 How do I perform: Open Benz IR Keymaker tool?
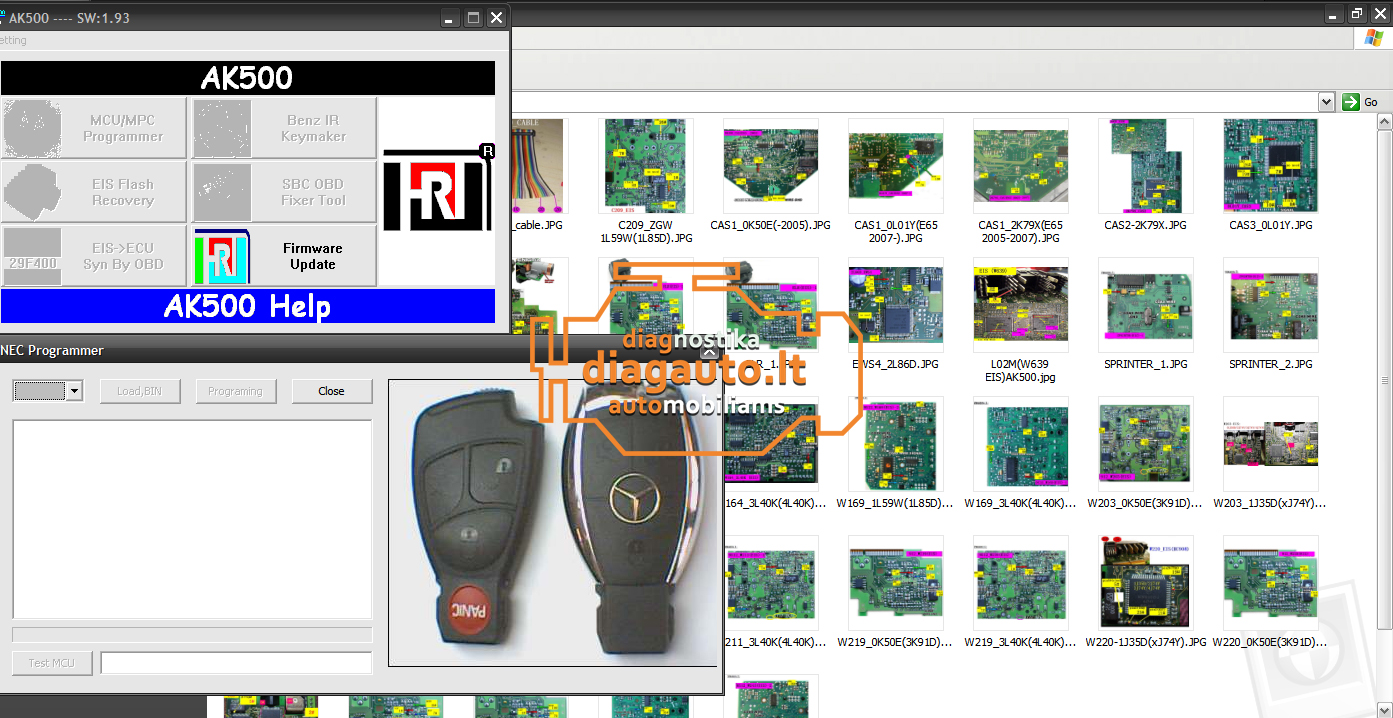(x=284, y=128)
